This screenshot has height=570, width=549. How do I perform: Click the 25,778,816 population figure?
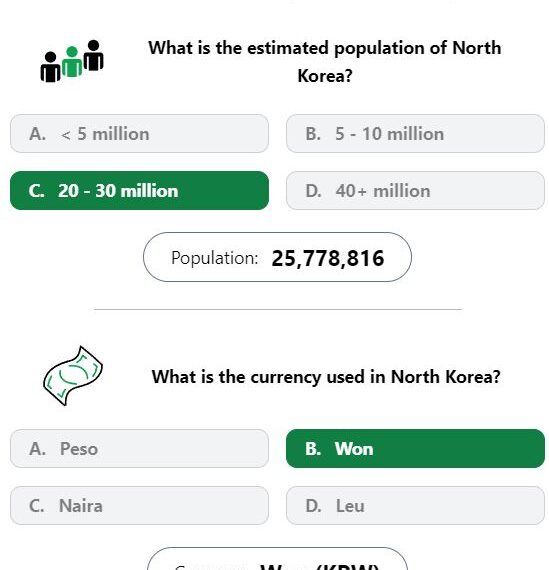[328, 258]
